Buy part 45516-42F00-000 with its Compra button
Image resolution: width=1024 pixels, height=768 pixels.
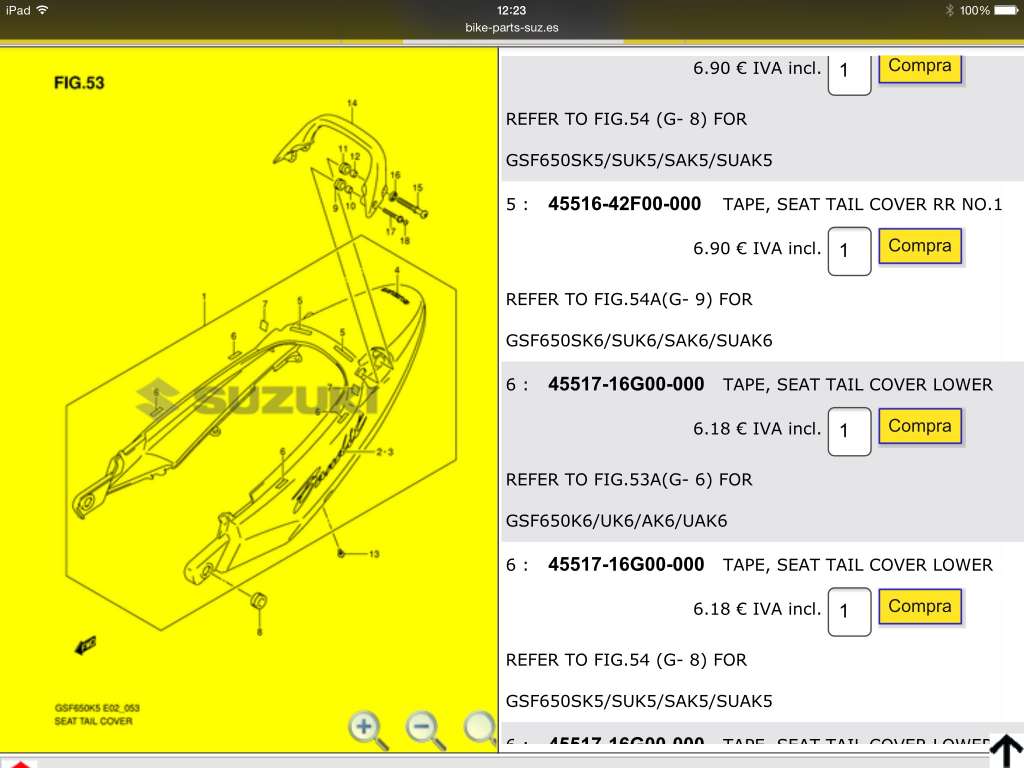(920, 246)
